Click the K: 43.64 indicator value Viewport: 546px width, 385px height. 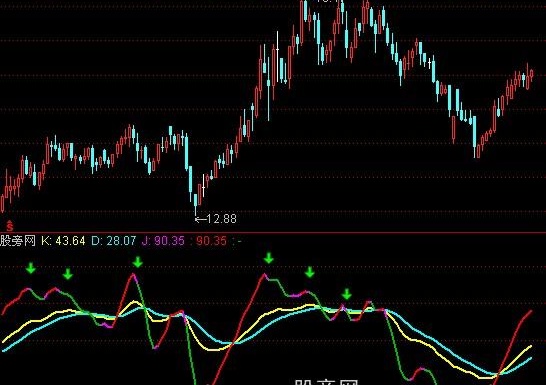coord(63,241)
